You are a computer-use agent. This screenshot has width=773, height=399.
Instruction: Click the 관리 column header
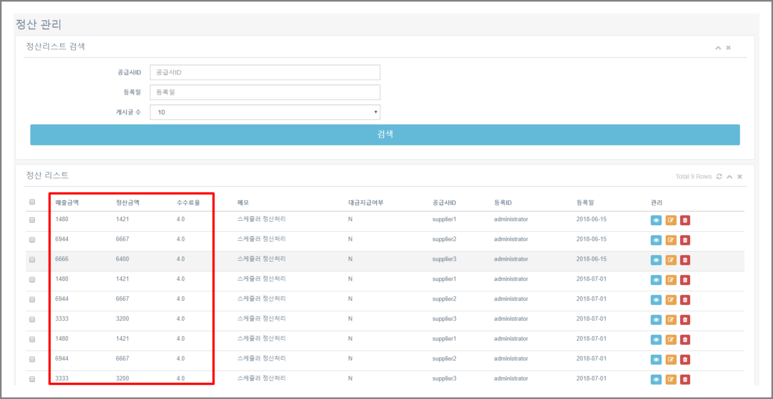point(657,202)
